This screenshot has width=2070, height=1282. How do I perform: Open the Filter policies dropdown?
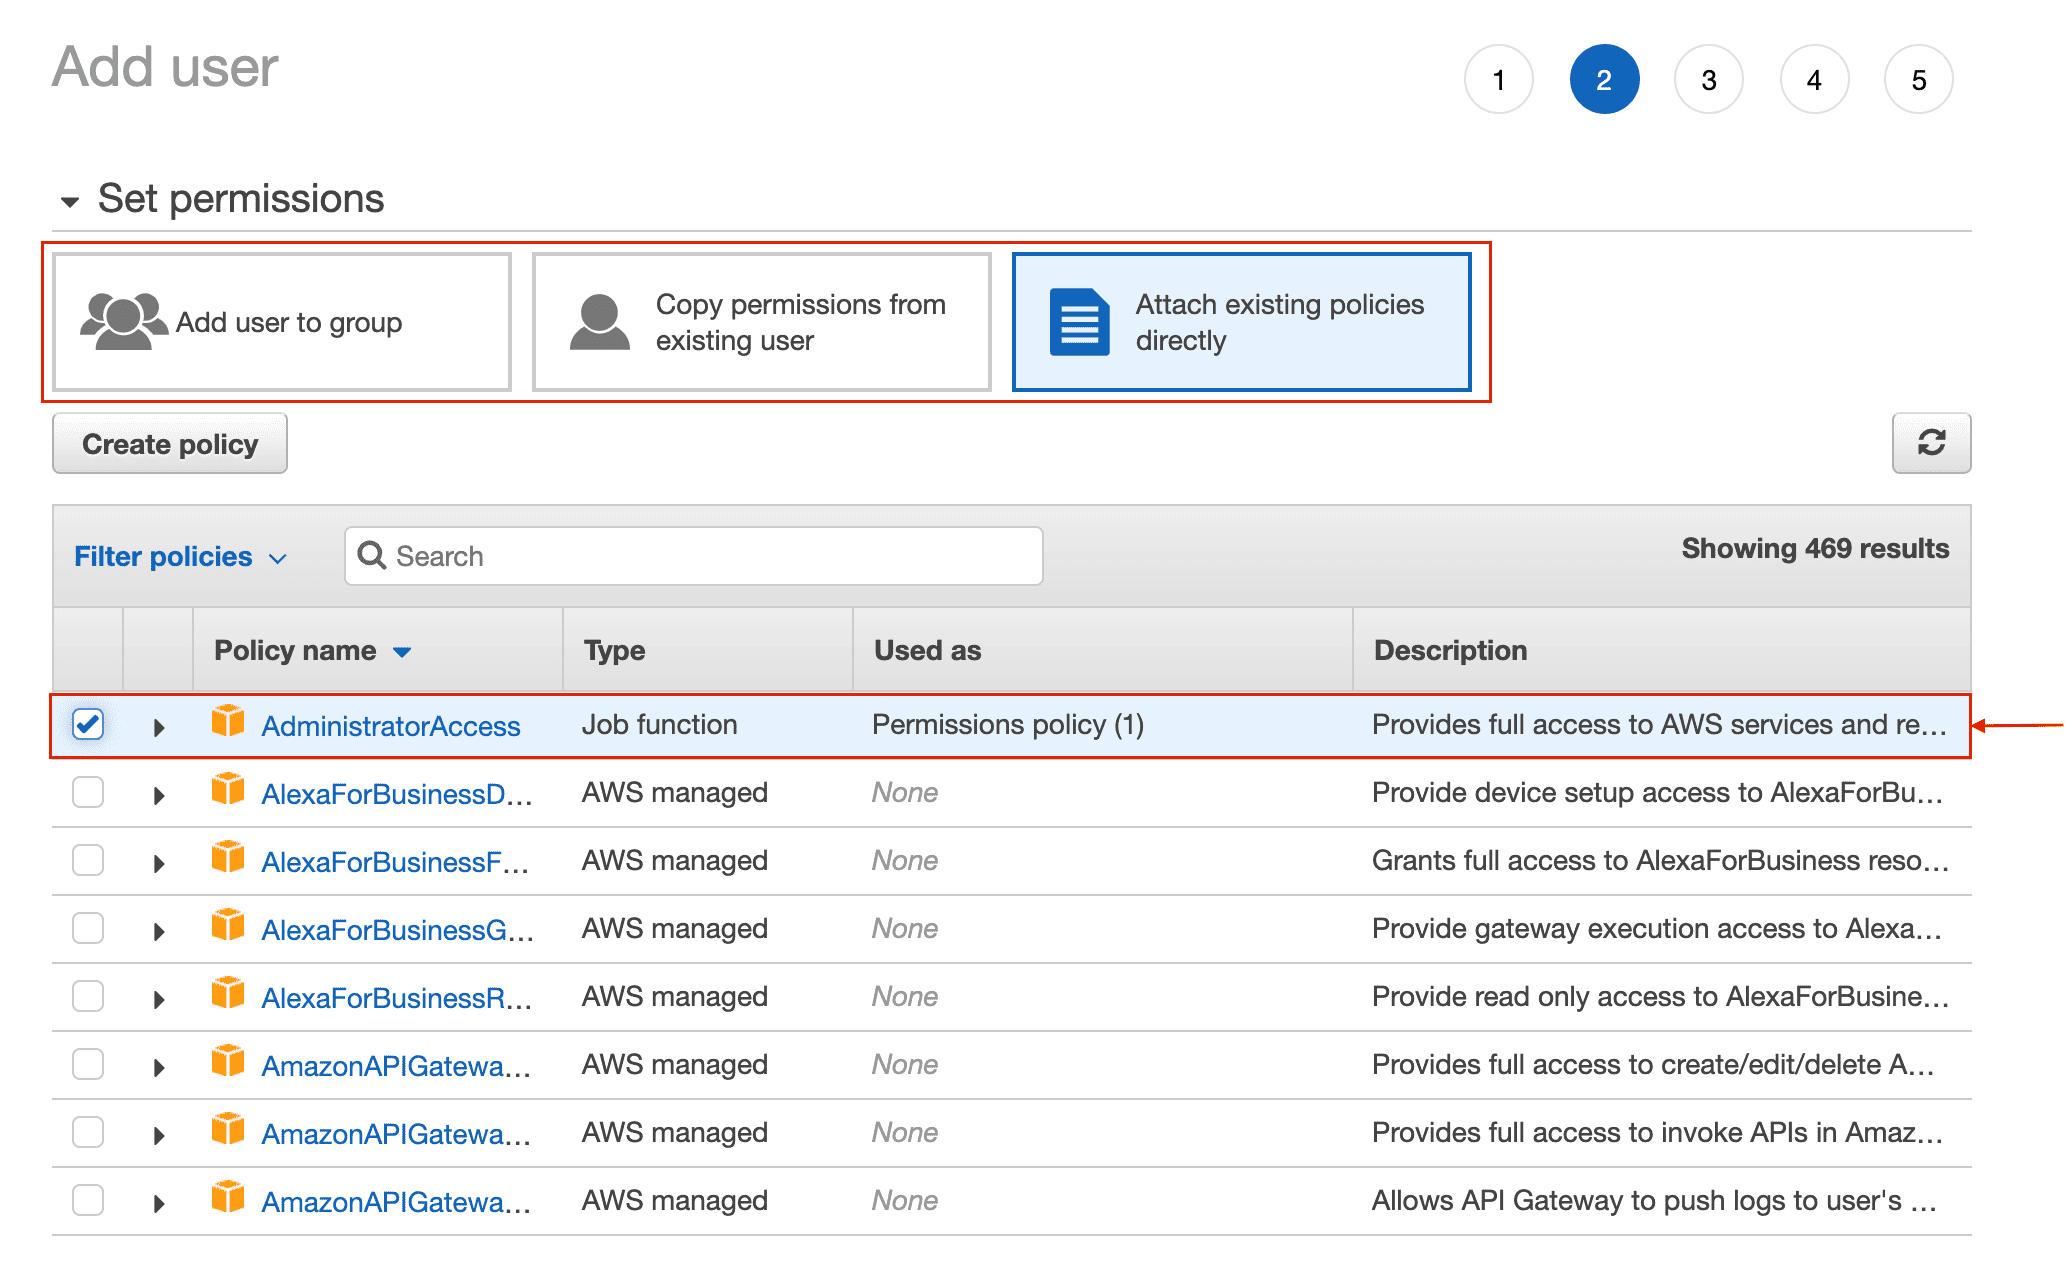[x=181, y=557]
